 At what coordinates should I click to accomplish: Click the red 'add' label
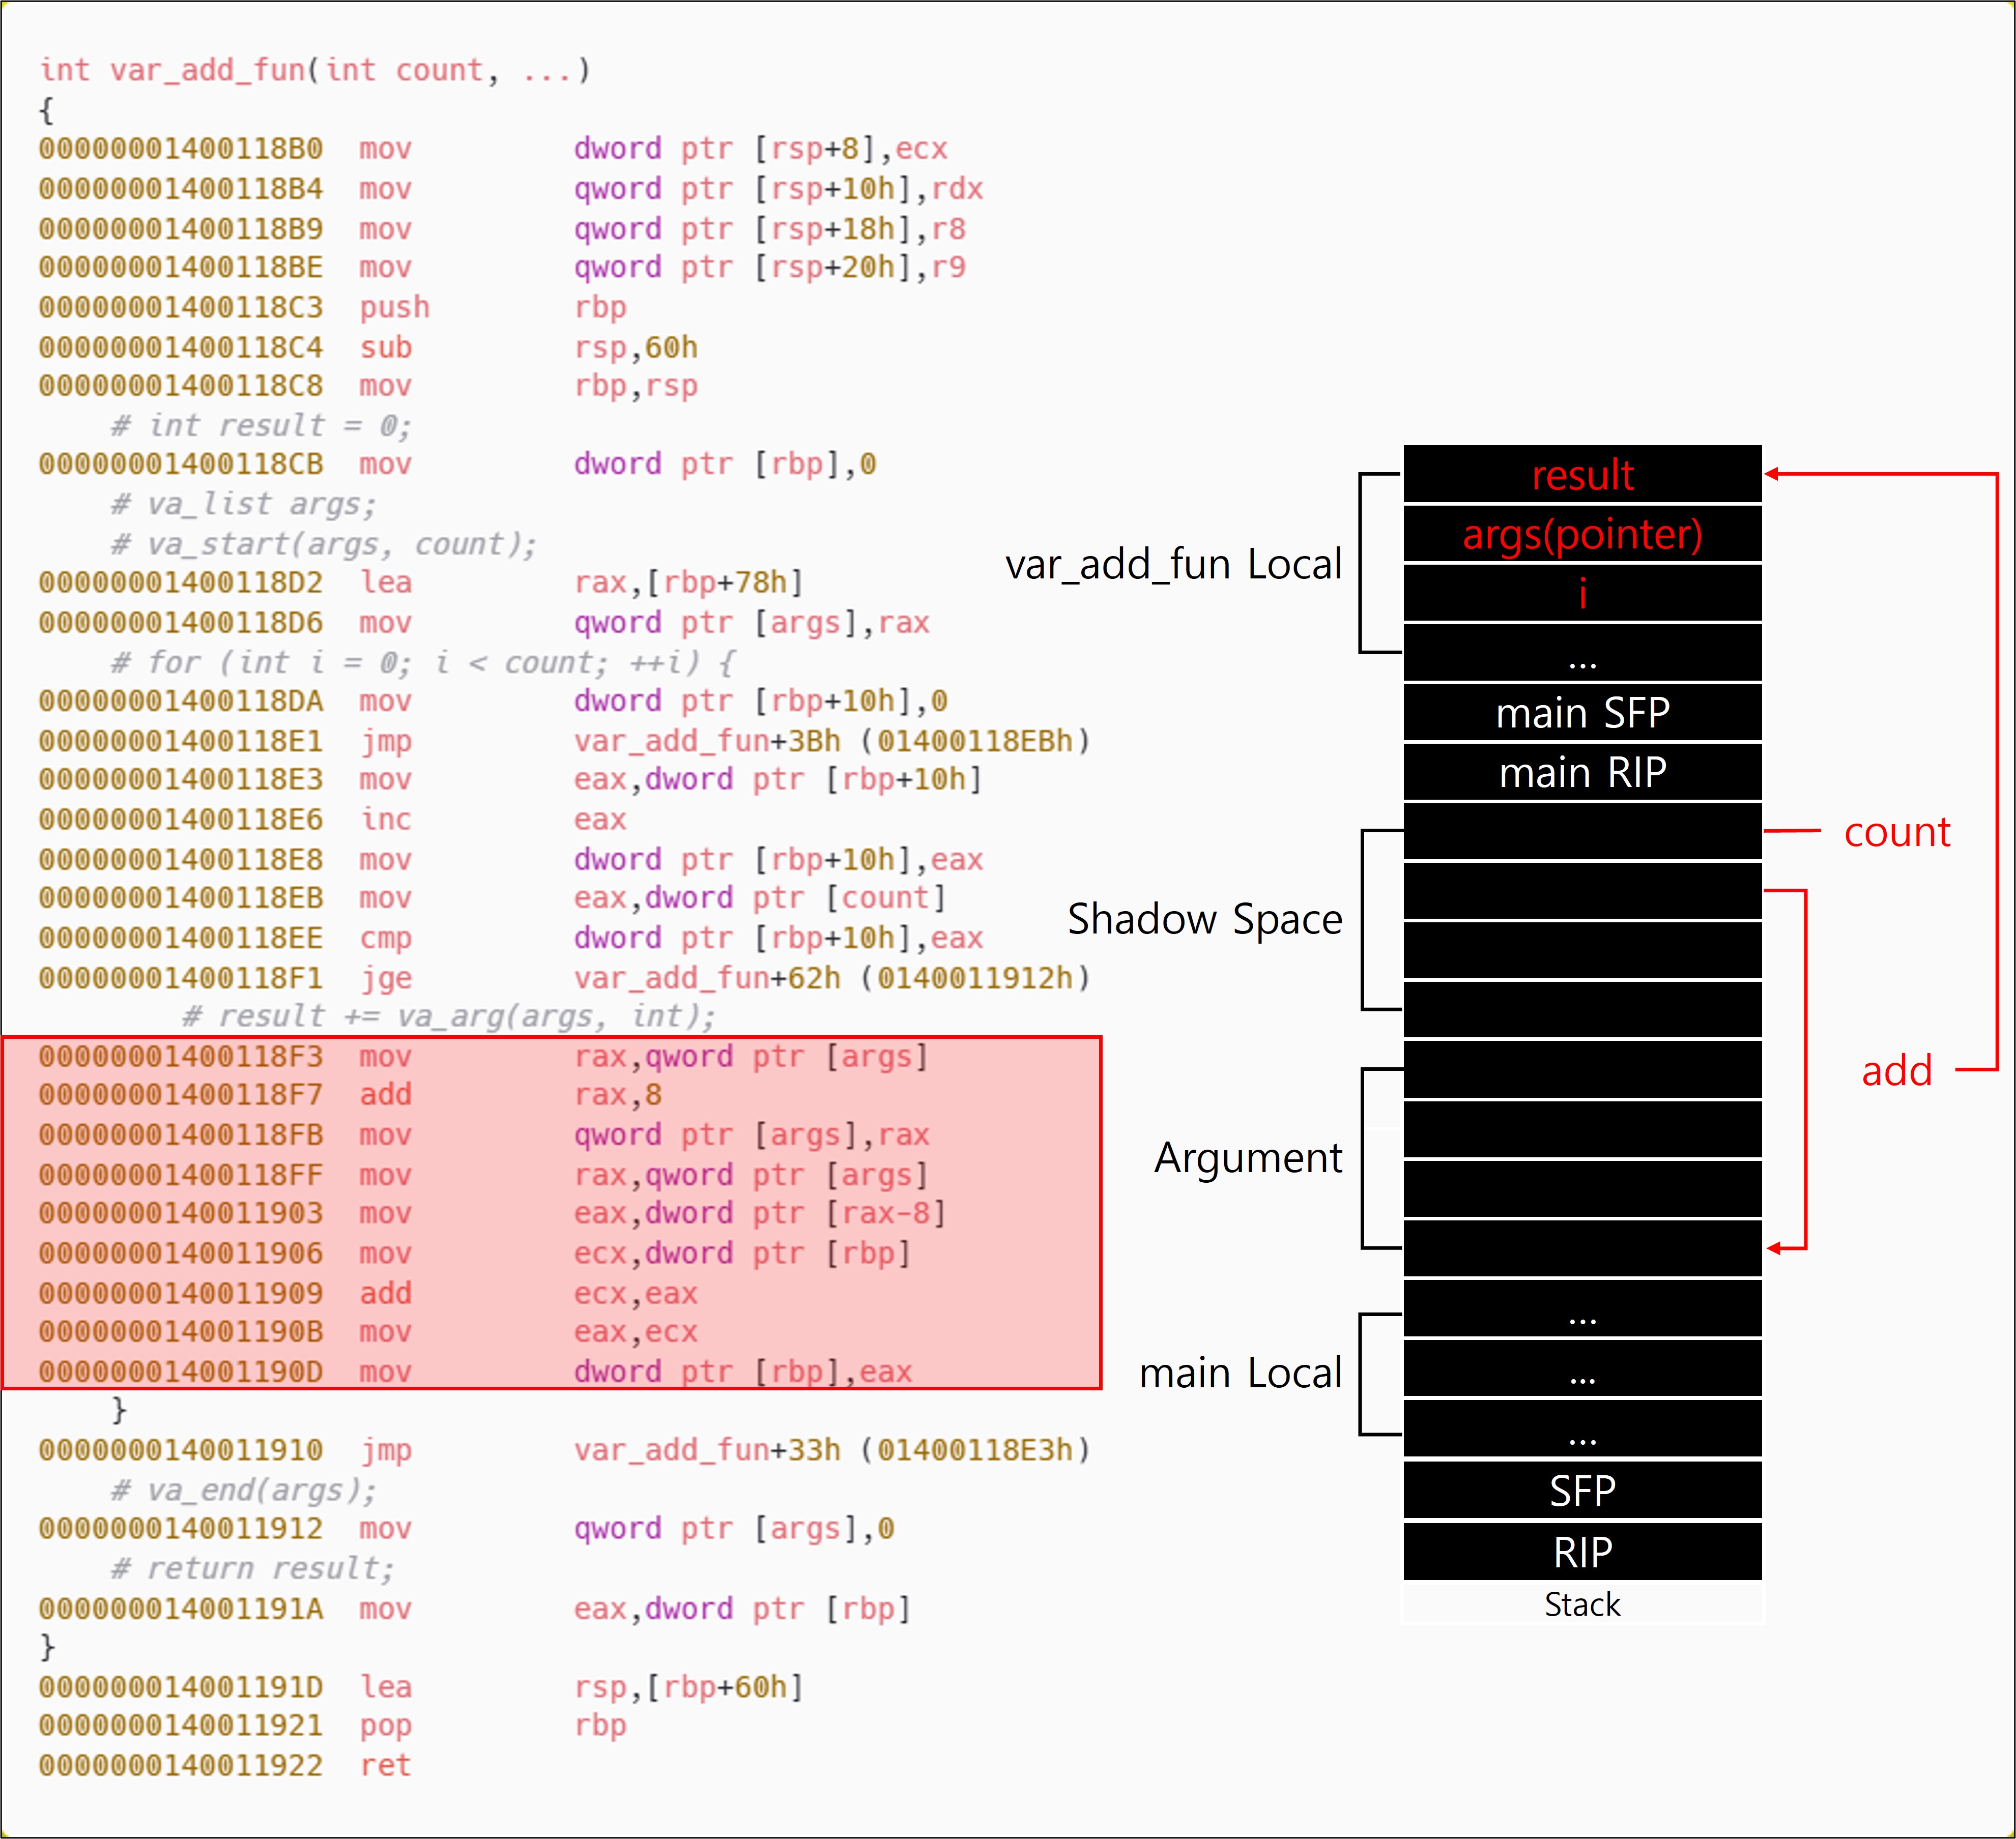pos(1896,1071)
